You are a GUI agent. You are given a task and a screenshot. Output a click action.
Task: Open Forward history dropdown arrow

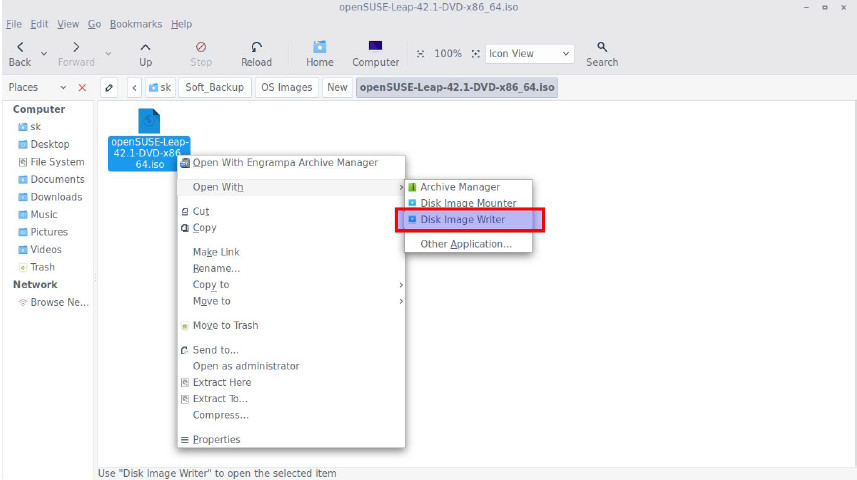108,54
